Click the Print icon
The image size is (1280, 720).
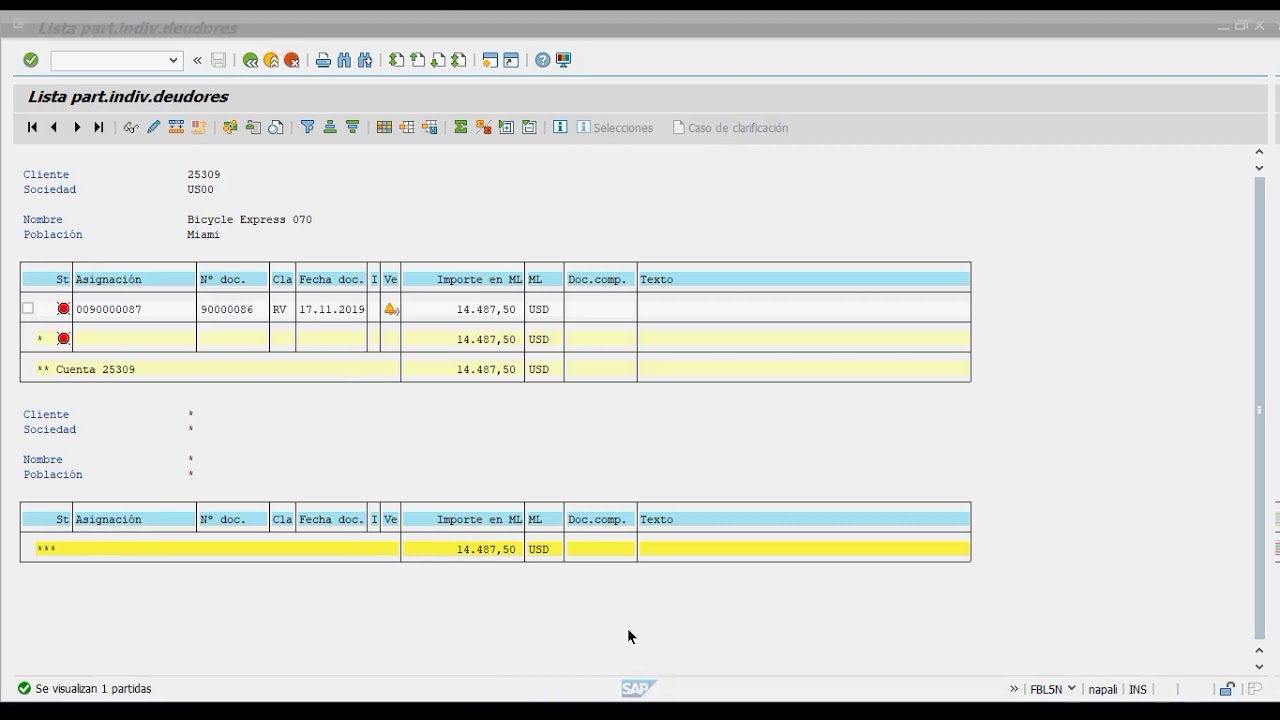coord(323,60)
